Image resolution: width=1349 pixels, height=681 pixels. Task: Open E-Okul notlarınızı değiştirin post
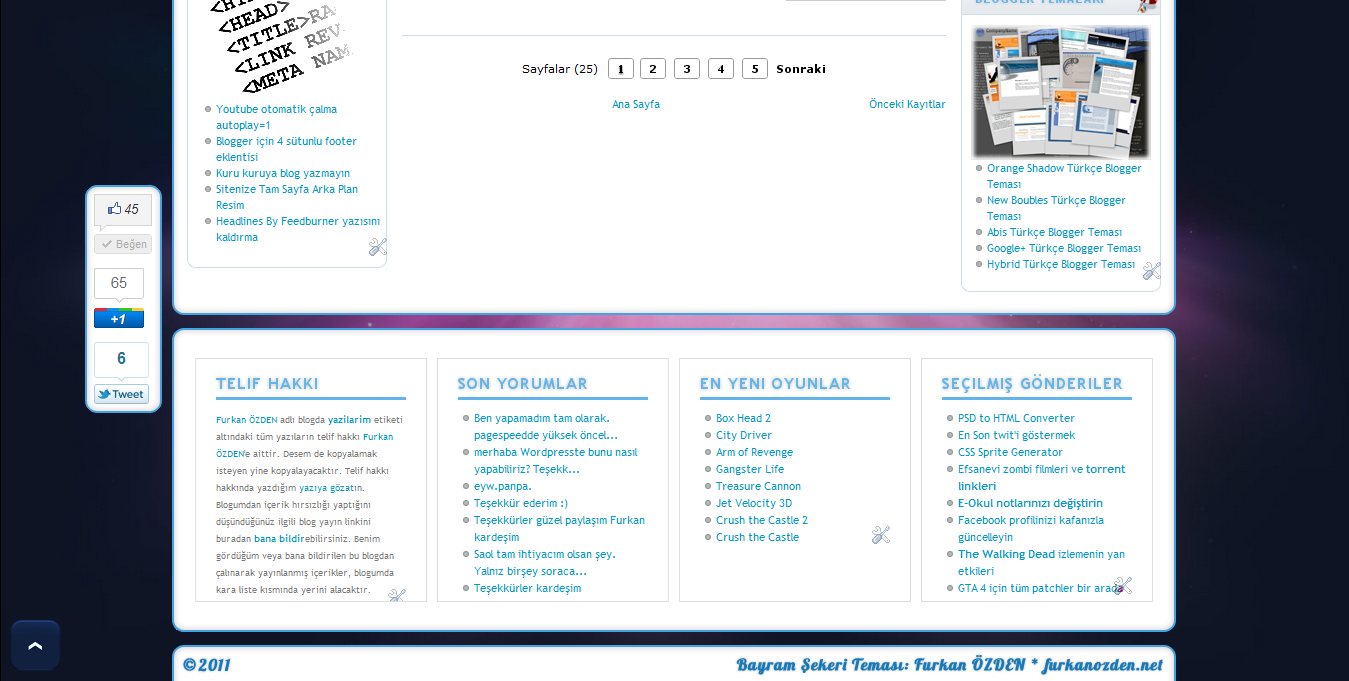click(1030, 503)
